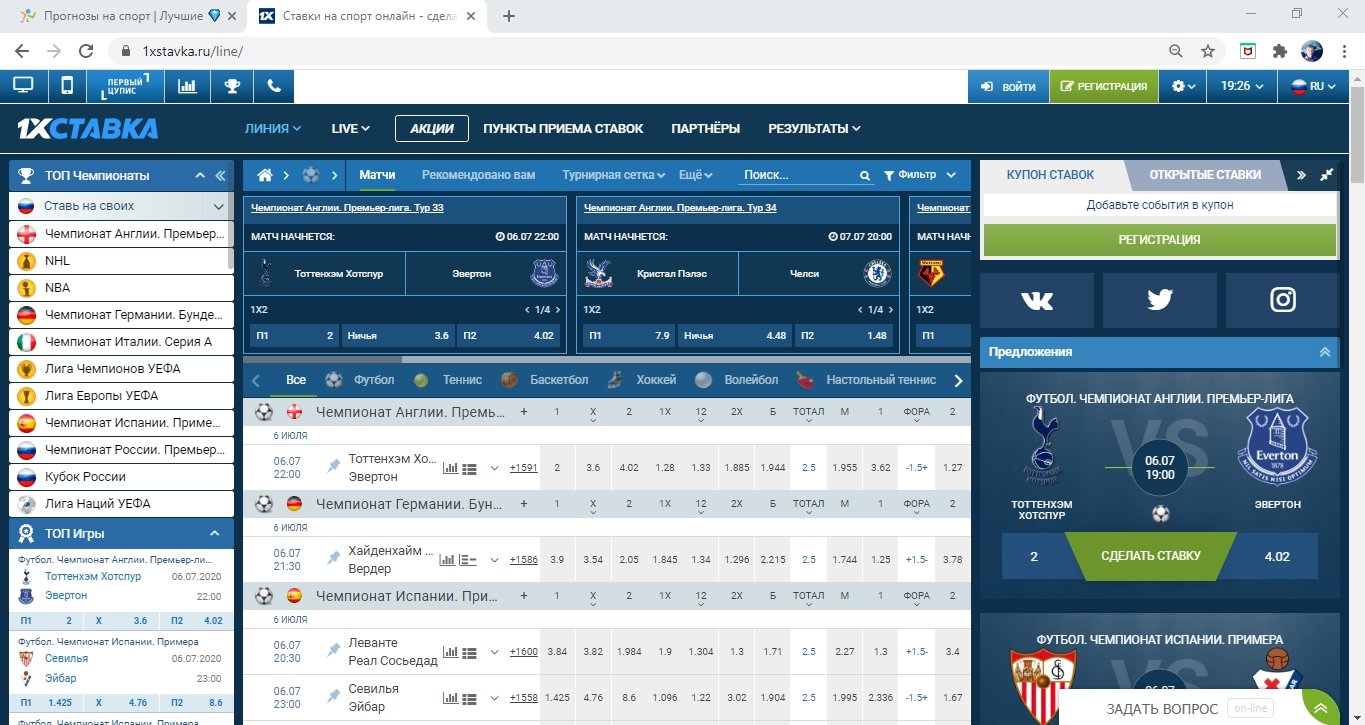1365x725 pixels.
Task: Expand more markets for Севилья – Эйбар
Action: point(494,697)
